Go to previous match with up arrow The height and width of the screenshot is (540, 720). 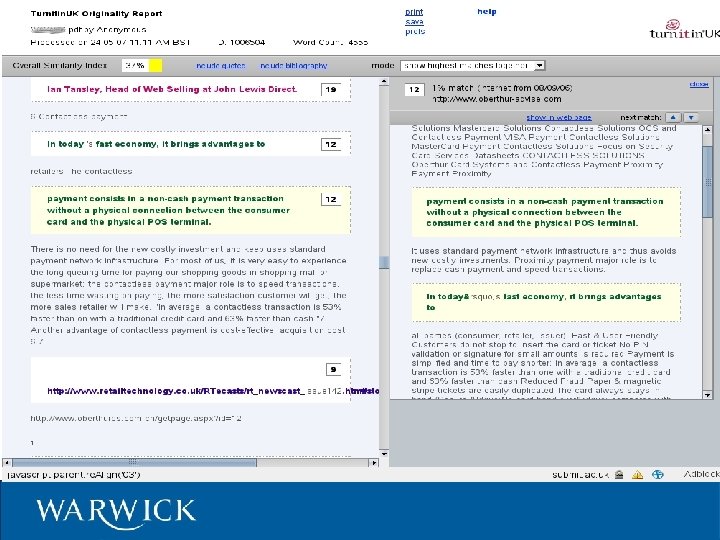pyautogui.click(x=673, y=118)
